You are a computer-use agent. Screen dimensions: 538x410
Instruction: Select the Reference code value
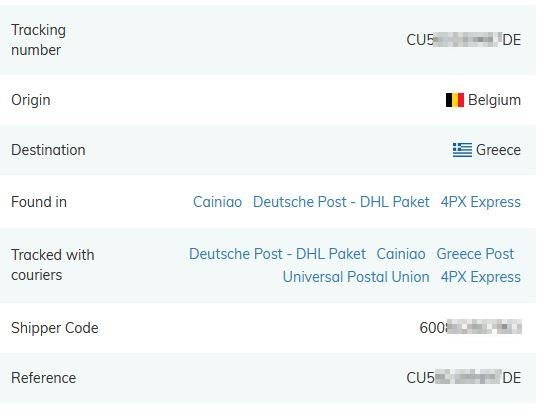pyautogui.click(x=464, y=378)
